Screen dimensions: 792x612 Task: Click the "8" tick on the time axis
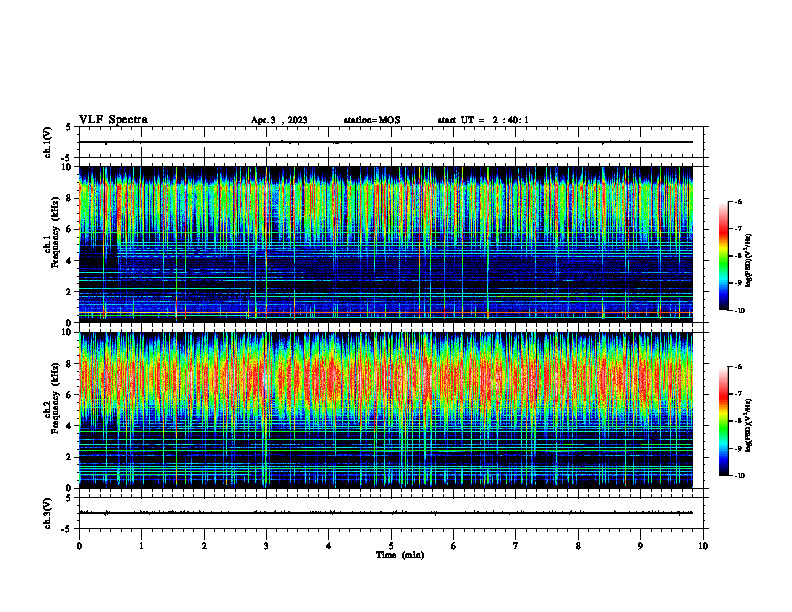click(x=578, y=546)
